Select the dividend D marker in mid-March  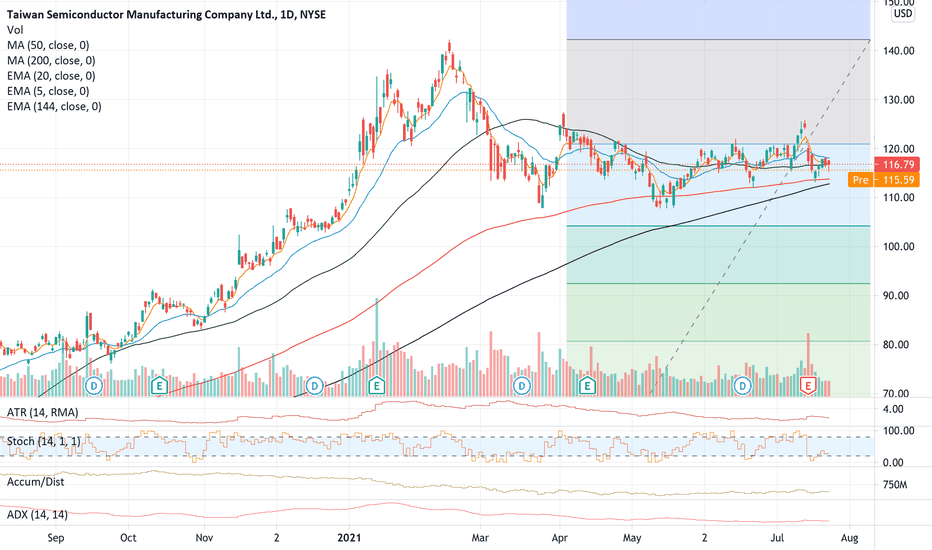pos(521,386)
